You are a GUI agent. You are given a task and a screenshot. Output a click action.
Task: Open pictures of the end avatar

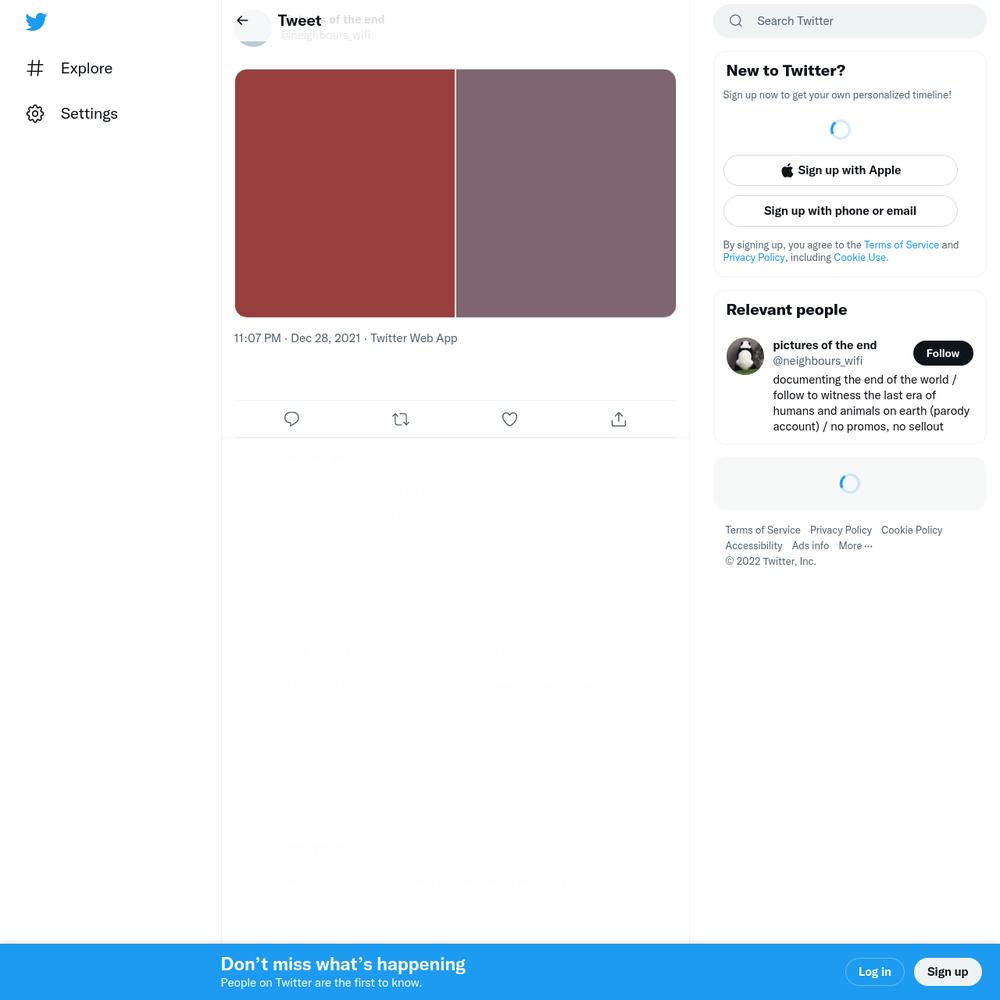point(745,356)
